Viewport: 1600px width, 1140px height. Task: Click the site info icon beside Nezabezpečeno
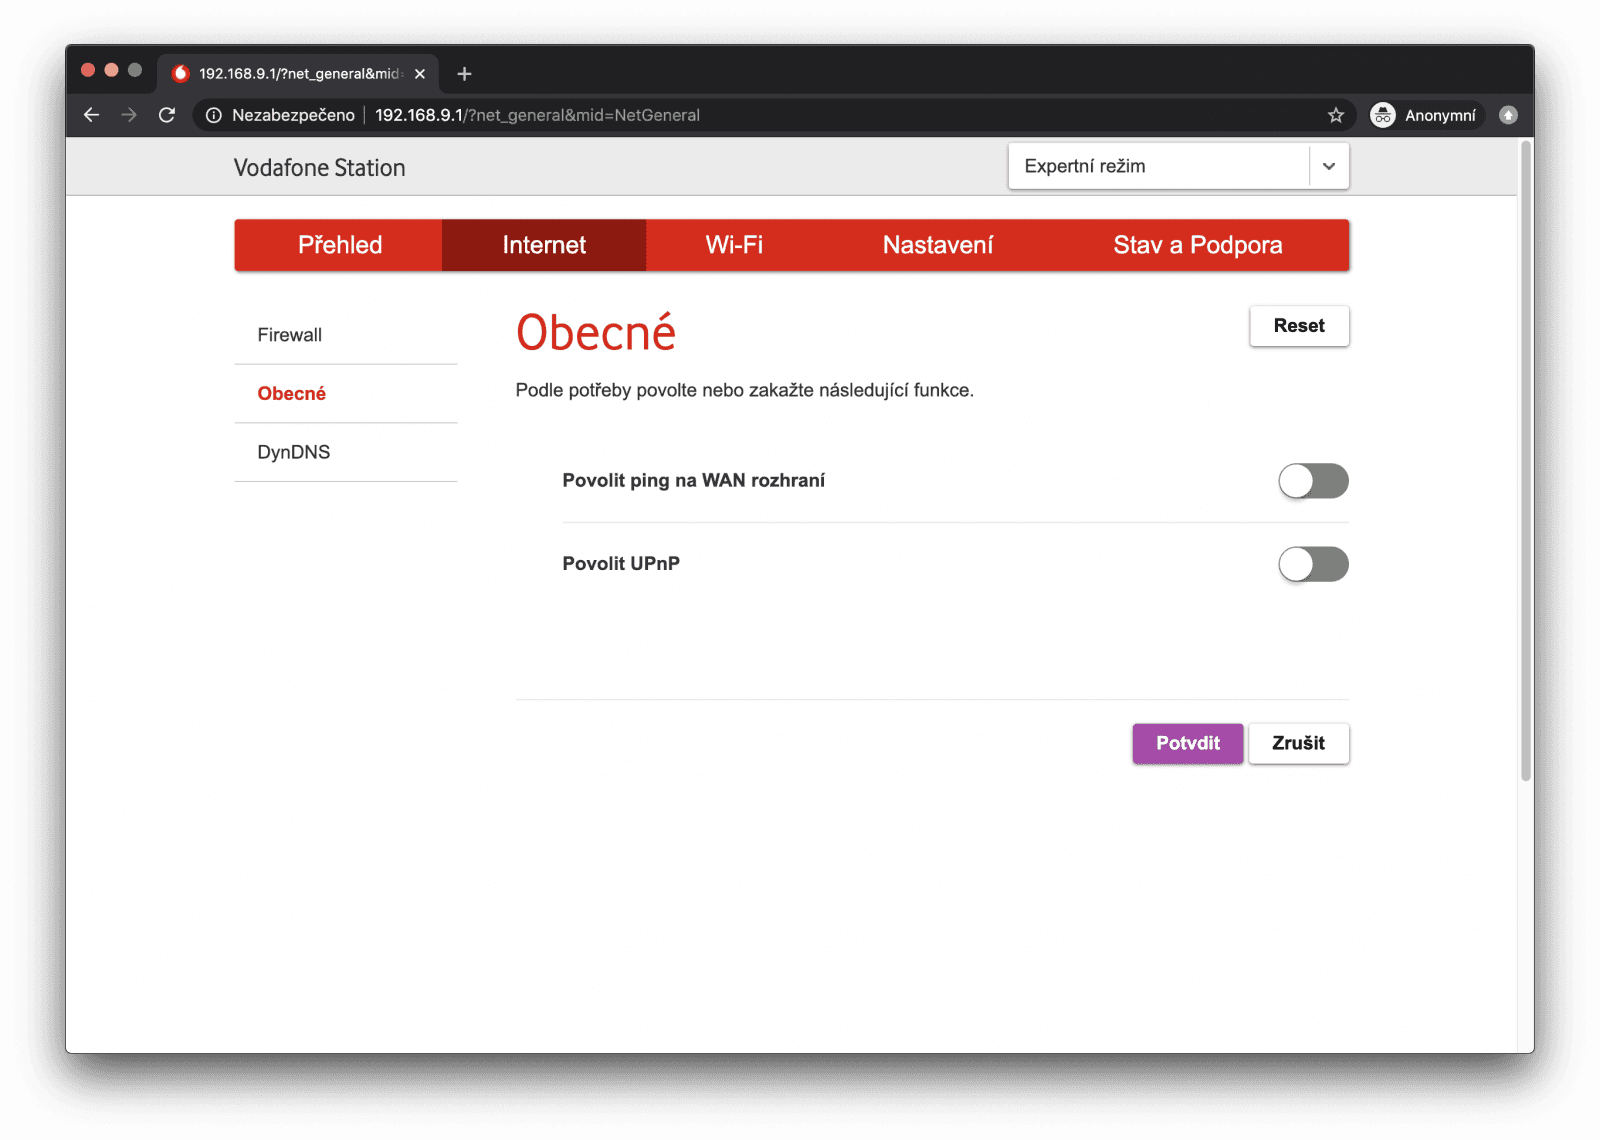pos(213,115)
